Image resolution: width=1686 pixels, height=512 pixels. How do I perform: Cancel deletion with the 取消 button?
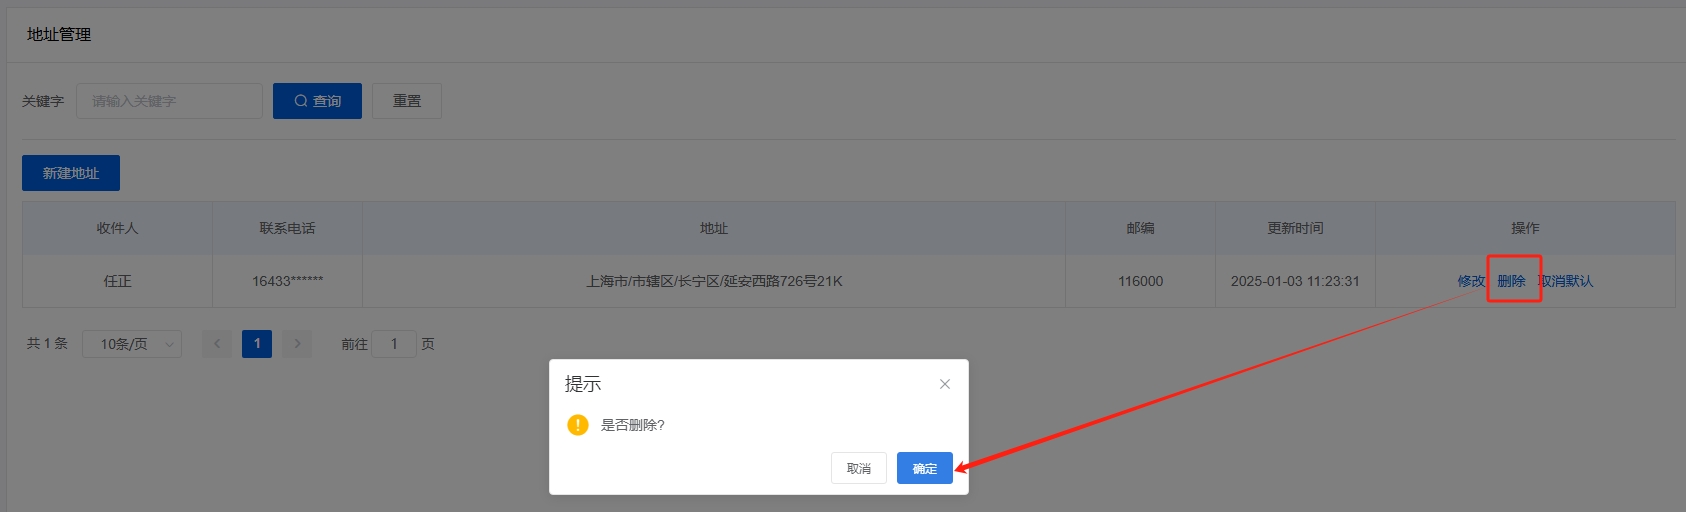859,468
